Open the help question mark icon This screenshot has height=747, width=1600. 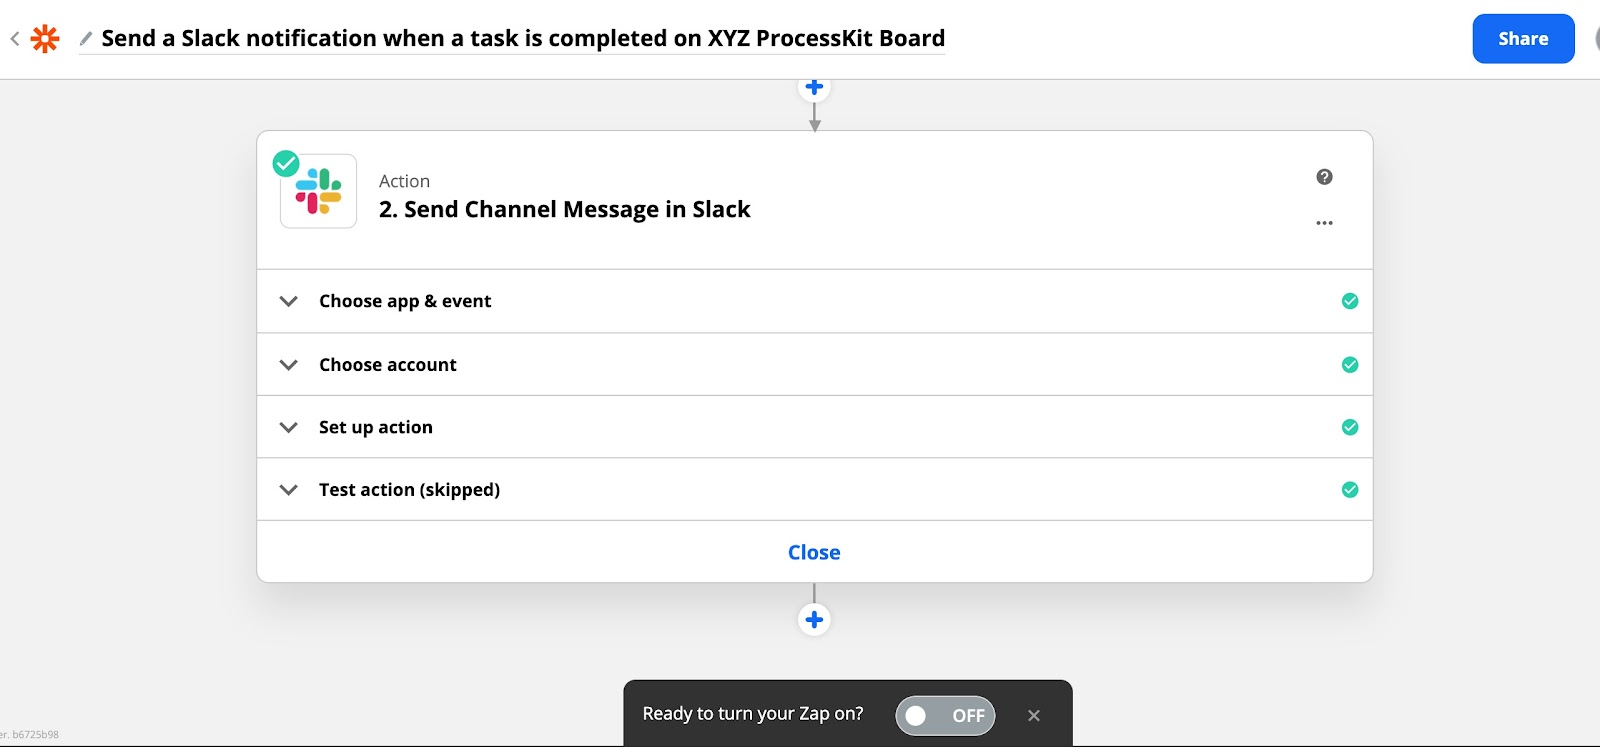1324,177
